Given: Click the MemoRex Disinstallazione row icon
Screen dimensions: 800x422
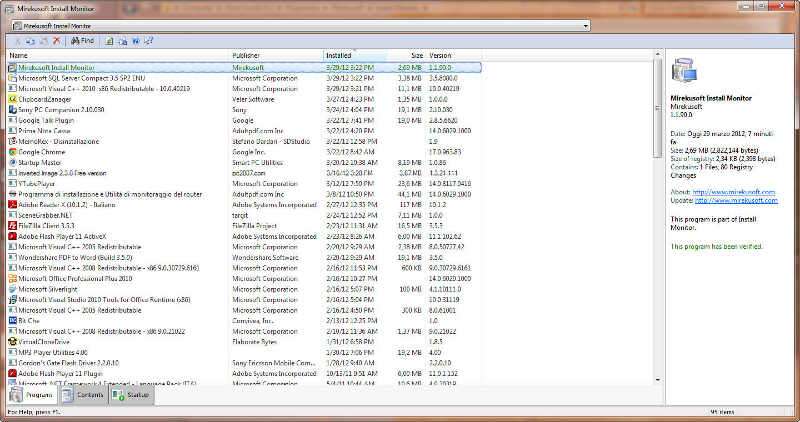Looking at the screenshot, I should click(x=13, y=141).
